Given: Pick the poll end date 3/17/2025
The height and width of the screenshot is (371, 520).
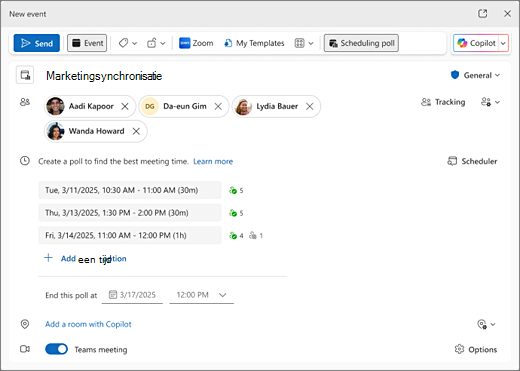Looking at the screenshot, I should pyautogui.click(x=132, y=295).
